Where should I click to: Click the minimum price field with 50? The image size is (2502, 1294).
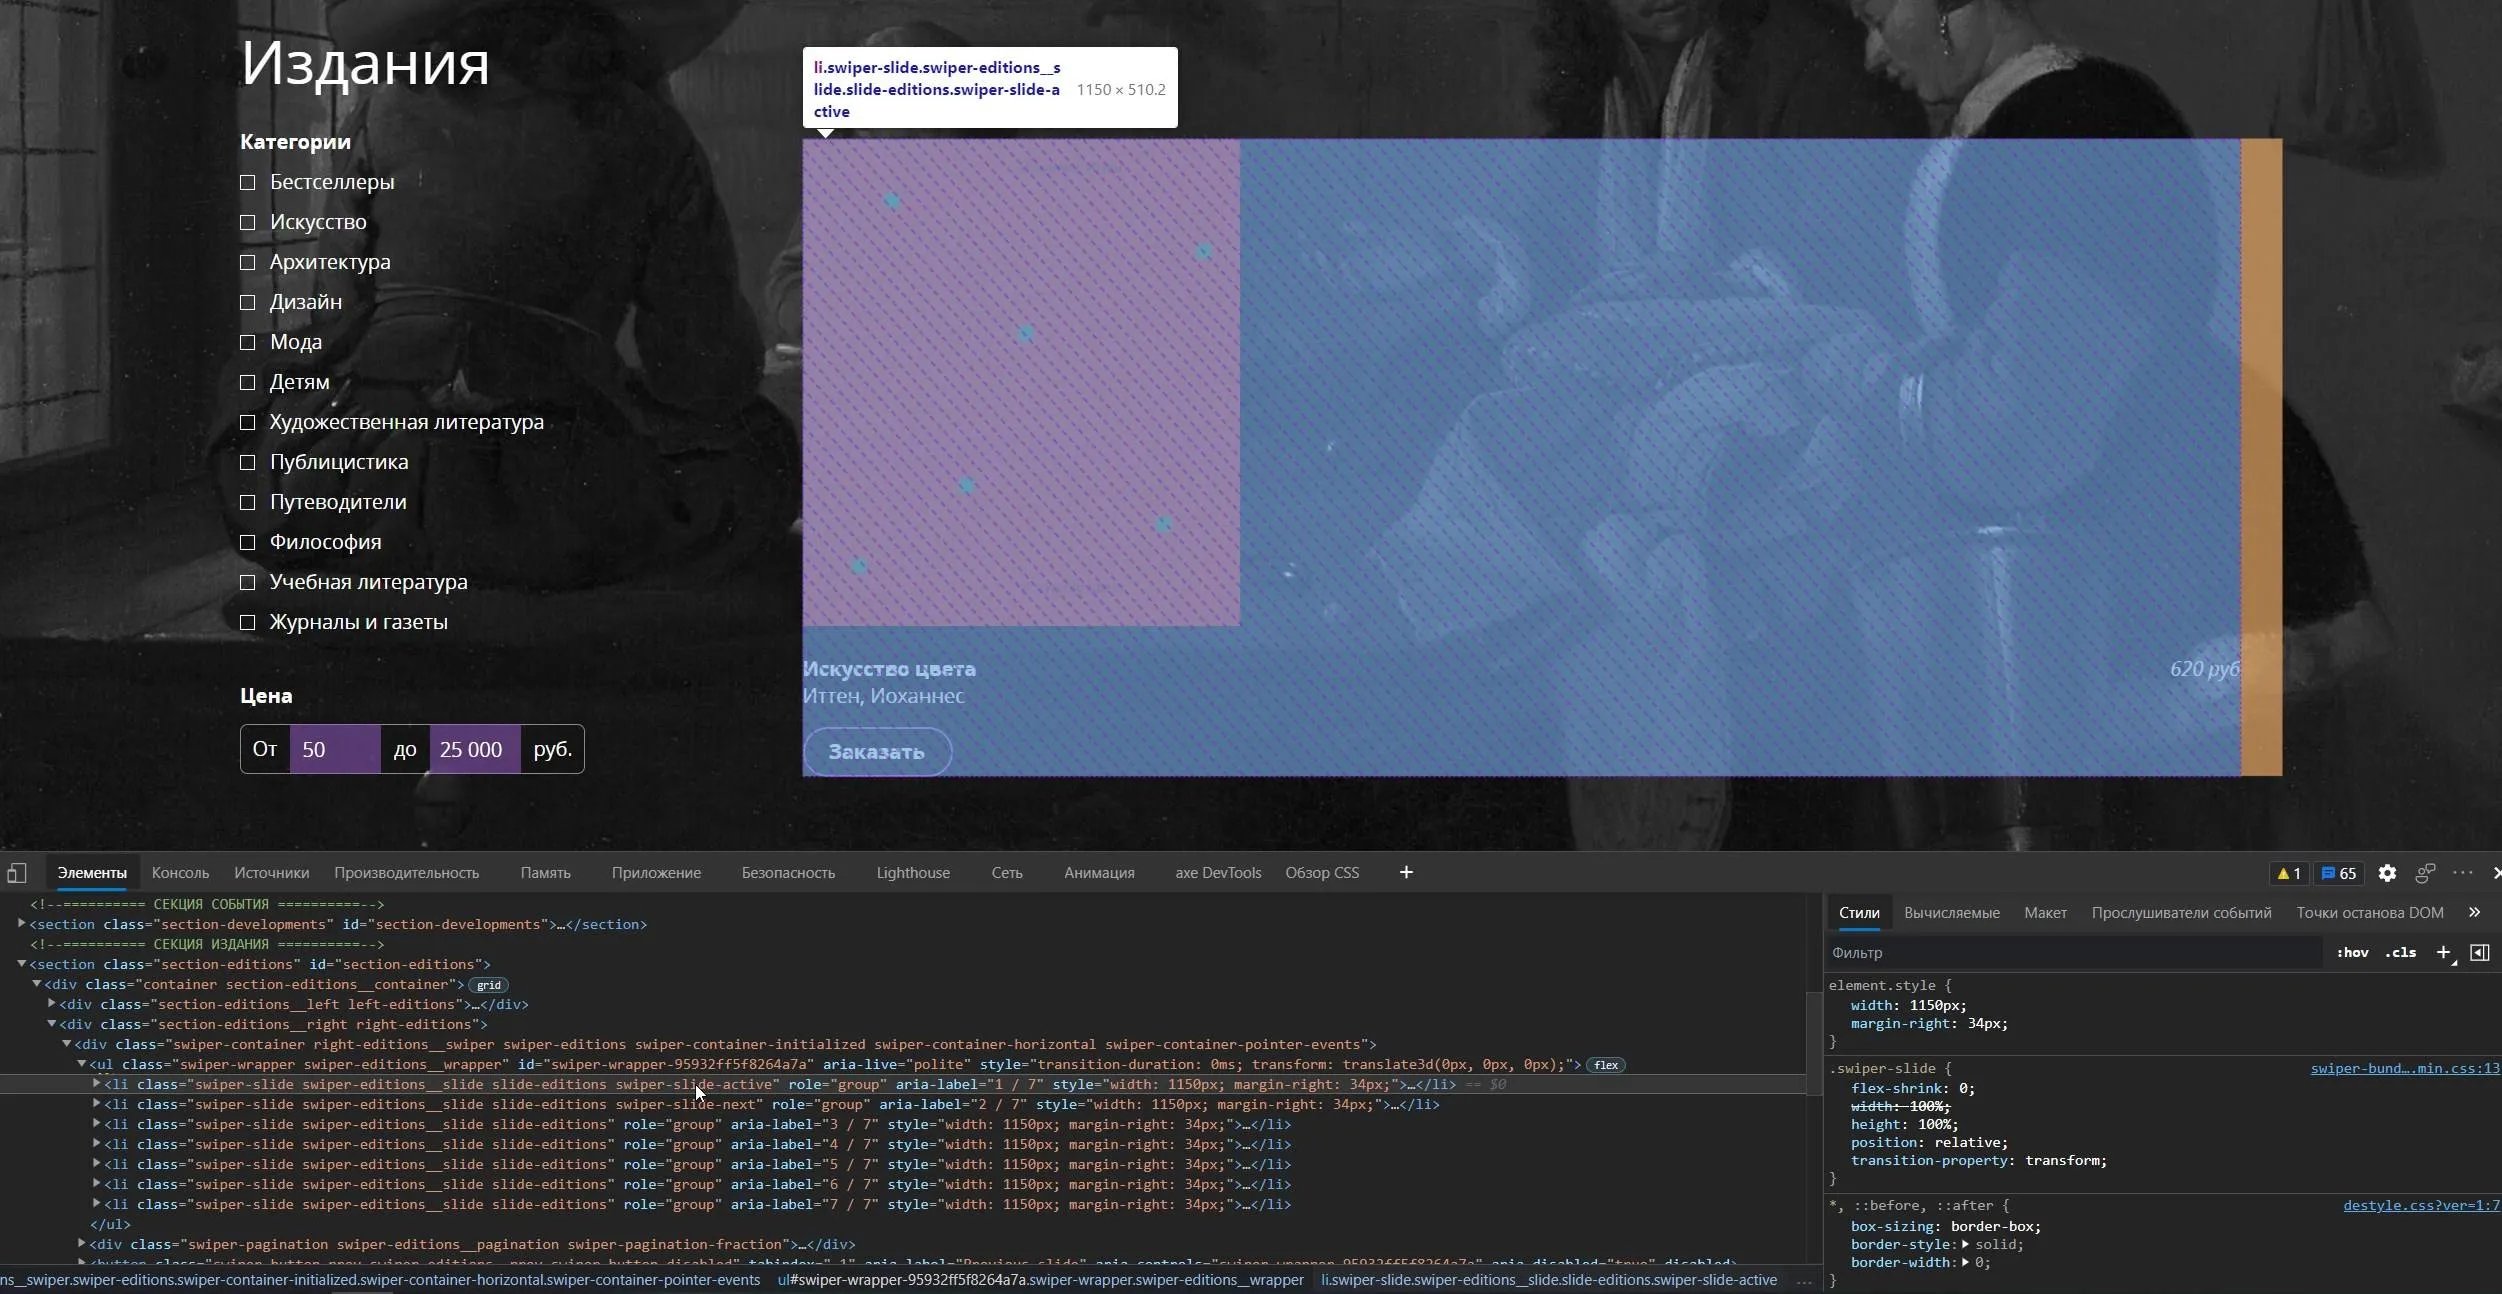coord(334,749)
